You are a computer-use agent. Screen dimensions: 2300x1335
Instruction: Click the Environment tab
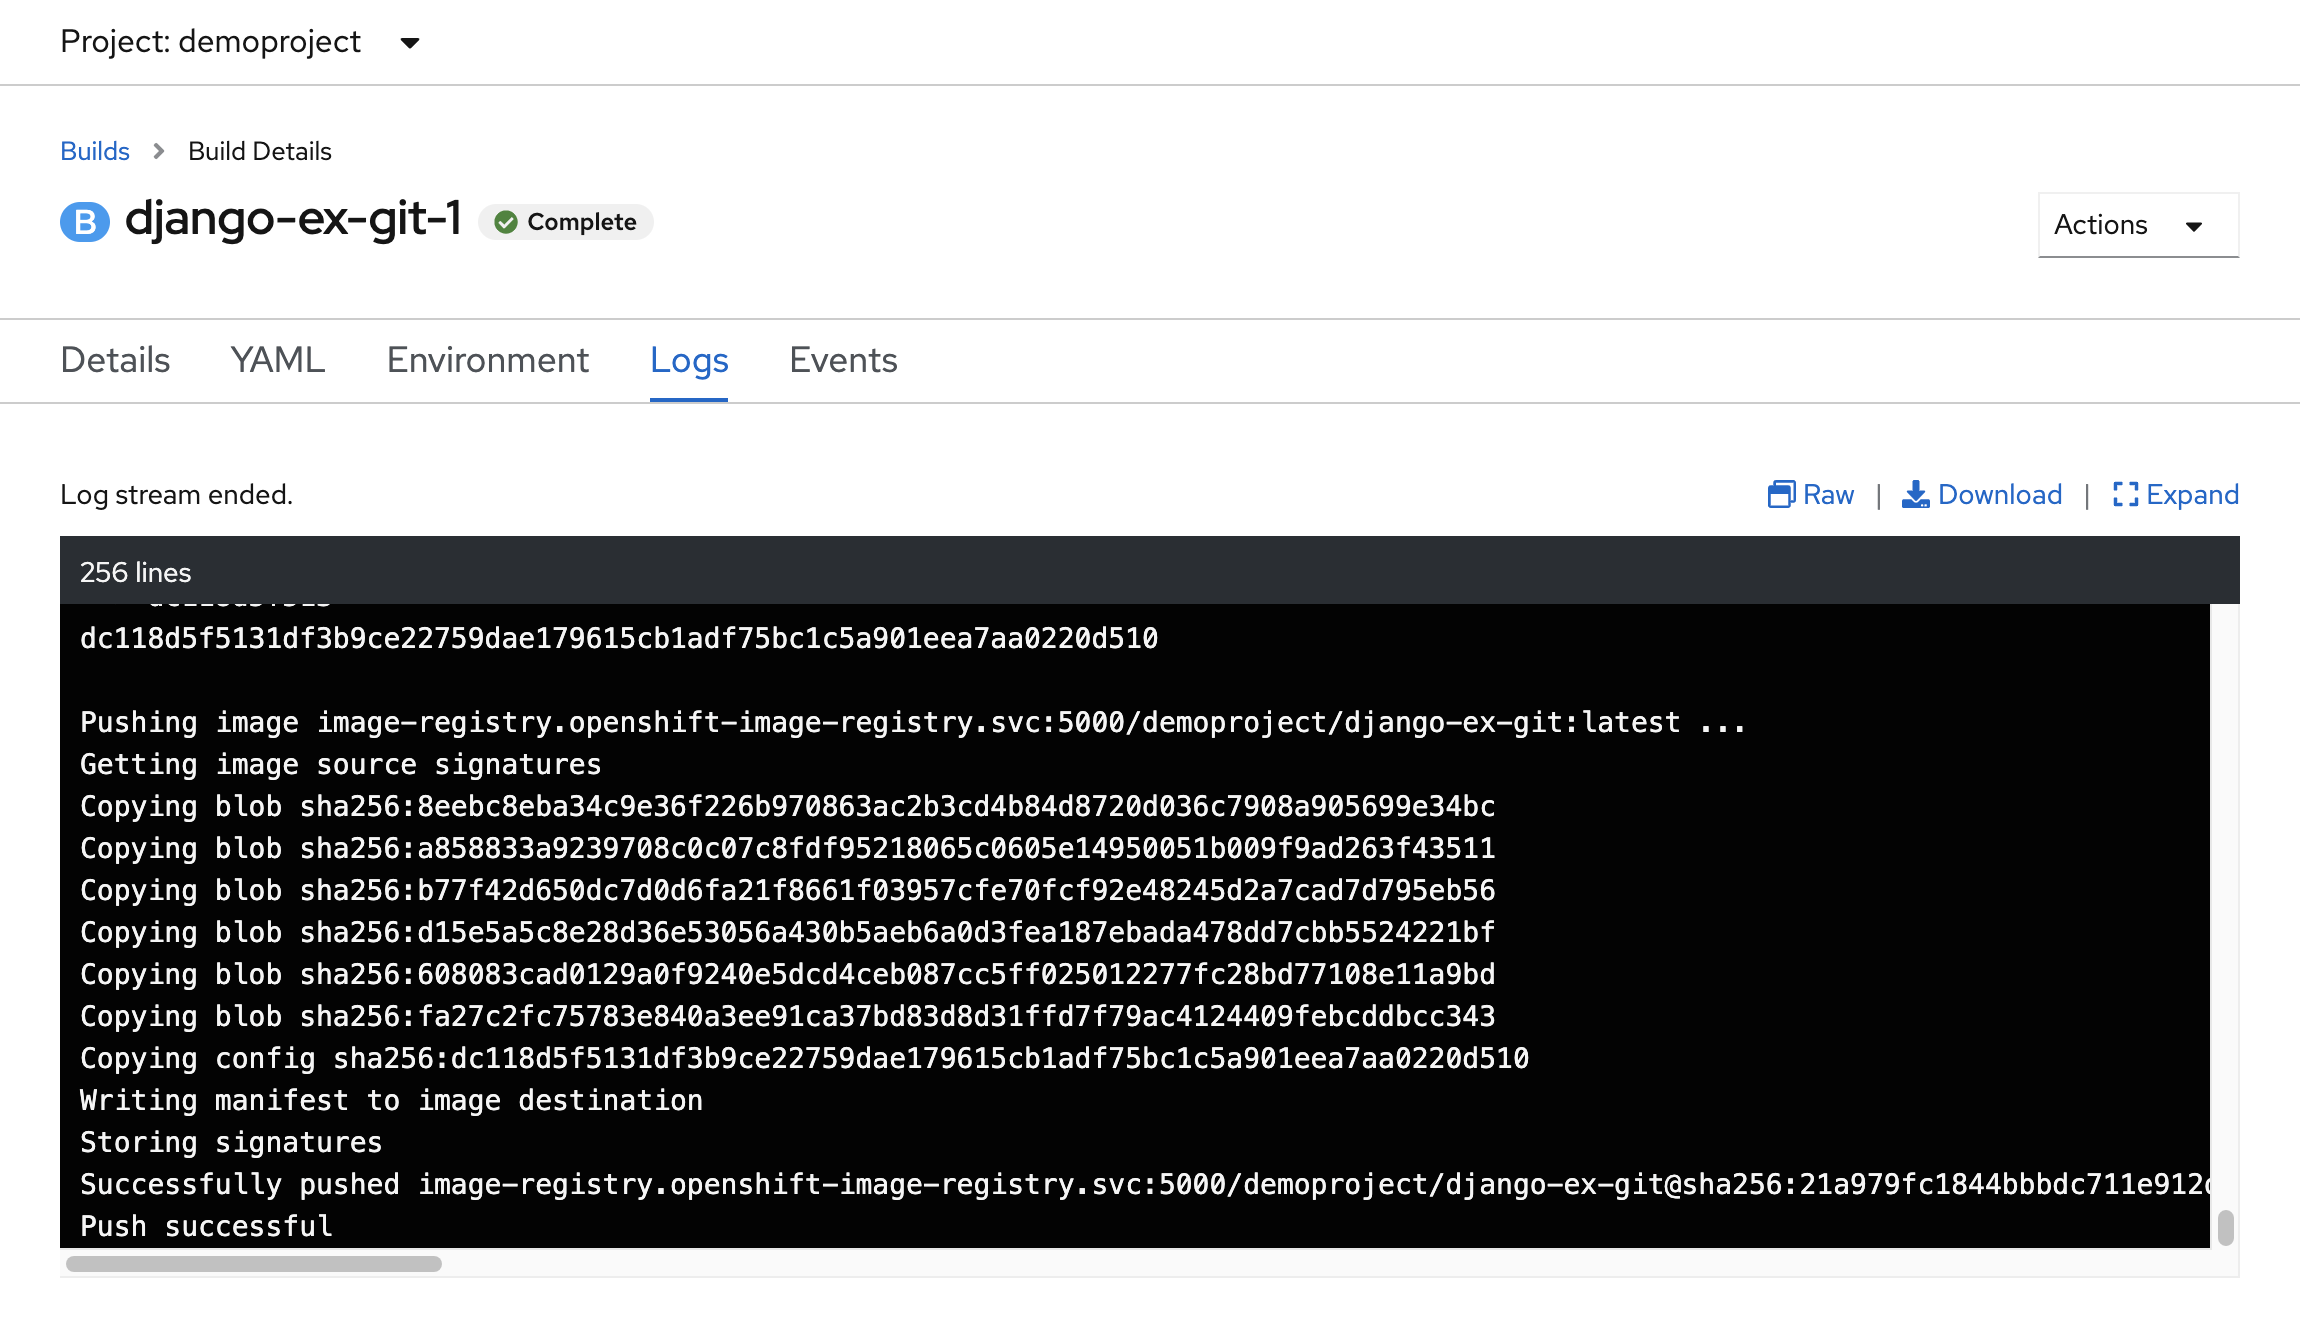coord(486,359)
